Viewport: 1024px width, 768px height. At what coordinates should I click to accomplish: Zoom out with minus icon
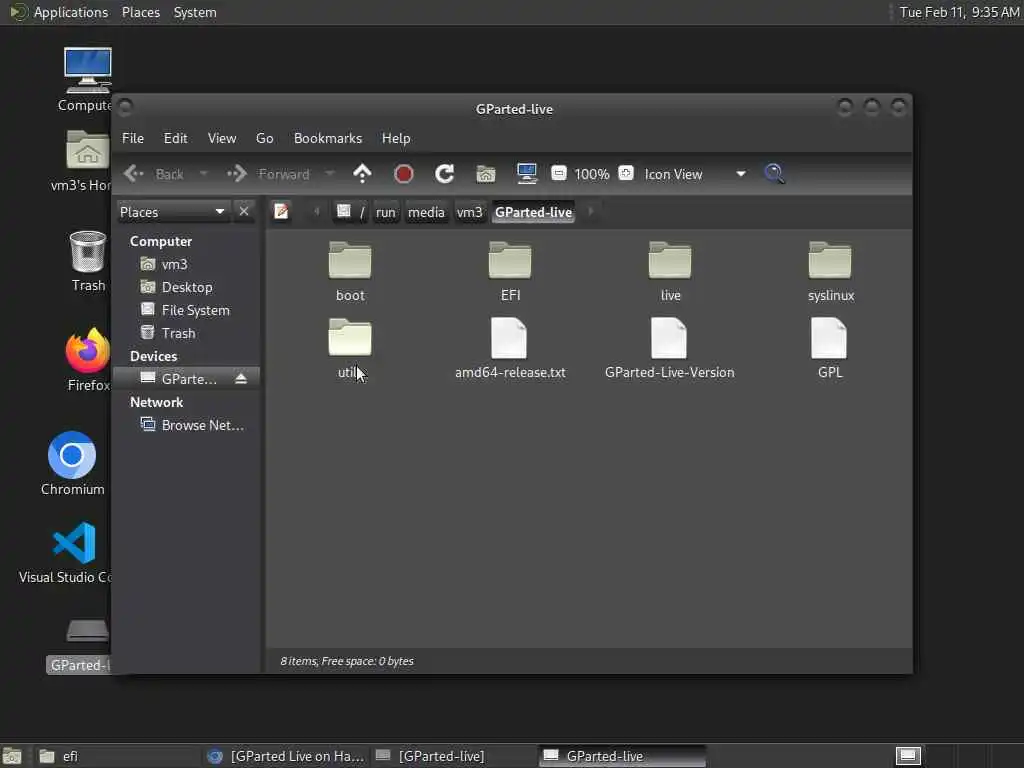[x=558, y=173]
